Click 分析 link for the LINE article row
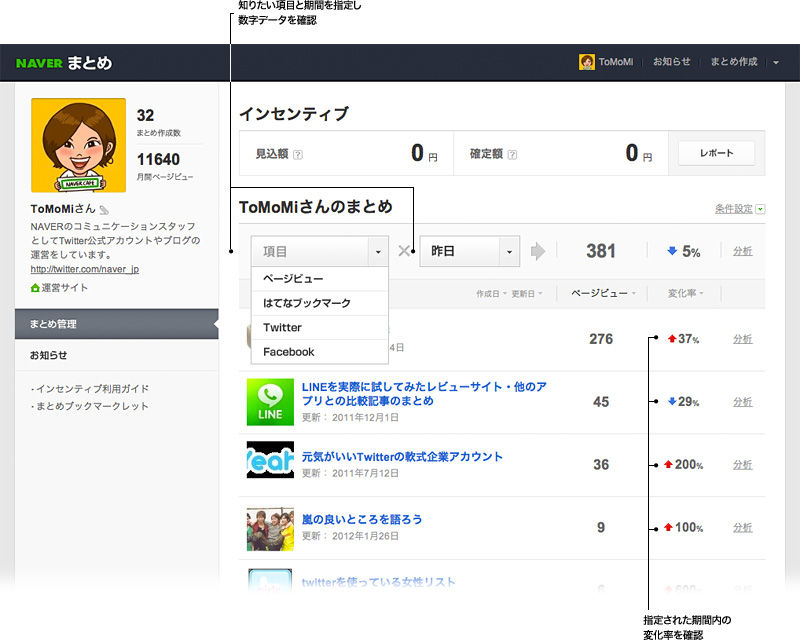 click(743, 402)
